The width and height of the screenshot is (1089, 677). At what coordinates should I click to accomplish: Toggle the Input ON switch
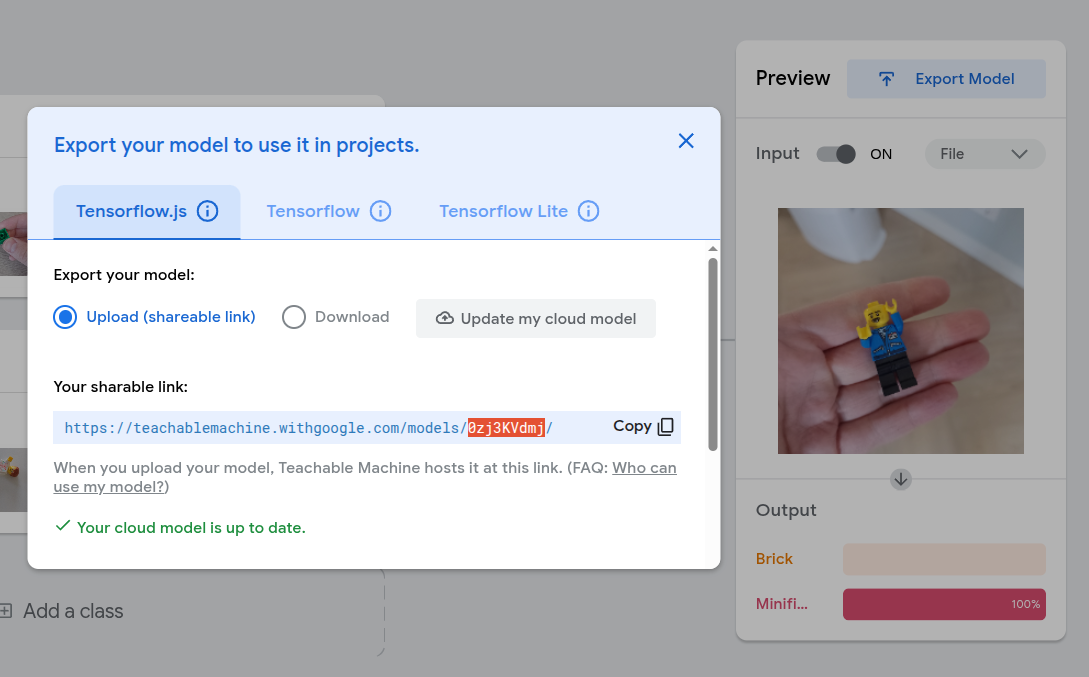[x=836, y=154]
